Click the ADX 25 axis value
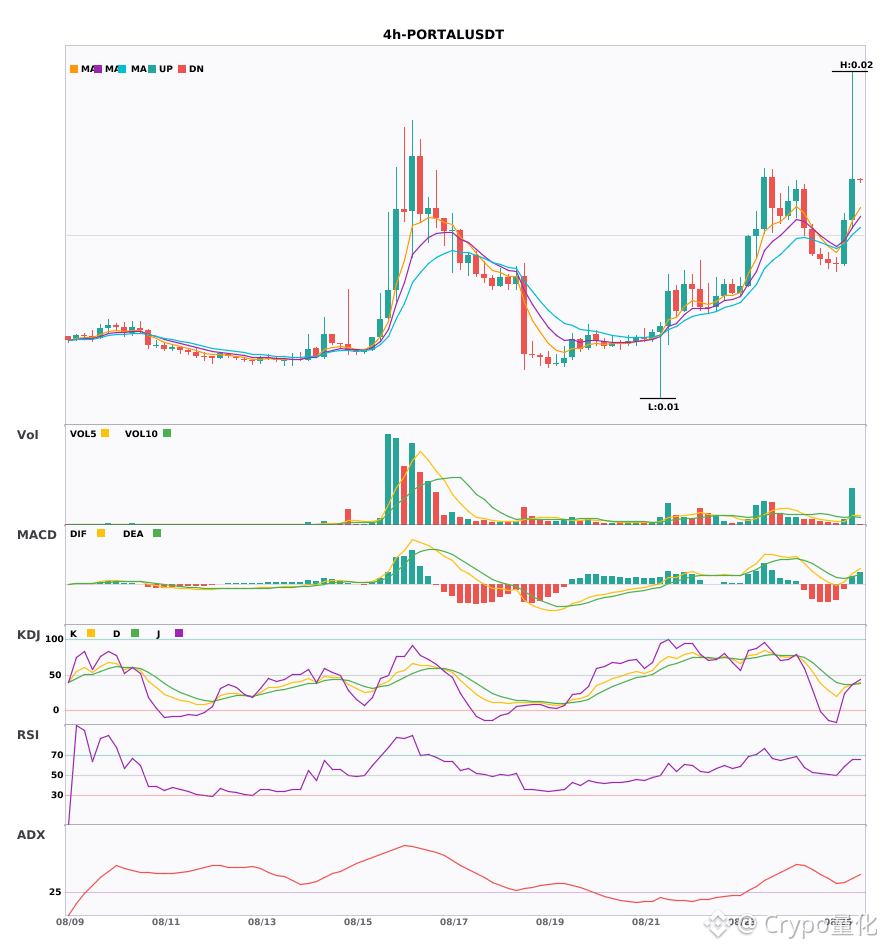This screenshot has height=950, width=885. pos(55,892)
